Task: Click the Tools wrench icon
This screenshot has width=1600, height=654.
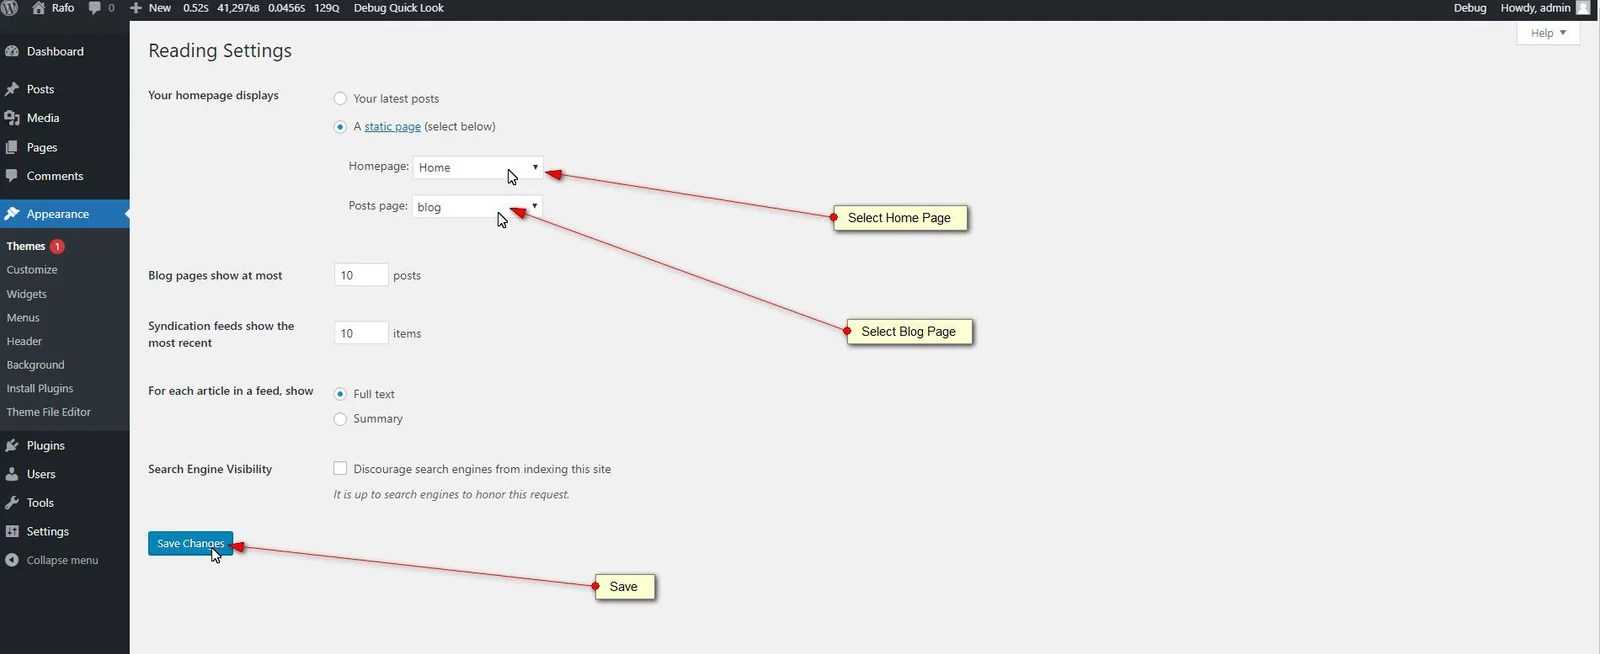Action: point(12,503)
